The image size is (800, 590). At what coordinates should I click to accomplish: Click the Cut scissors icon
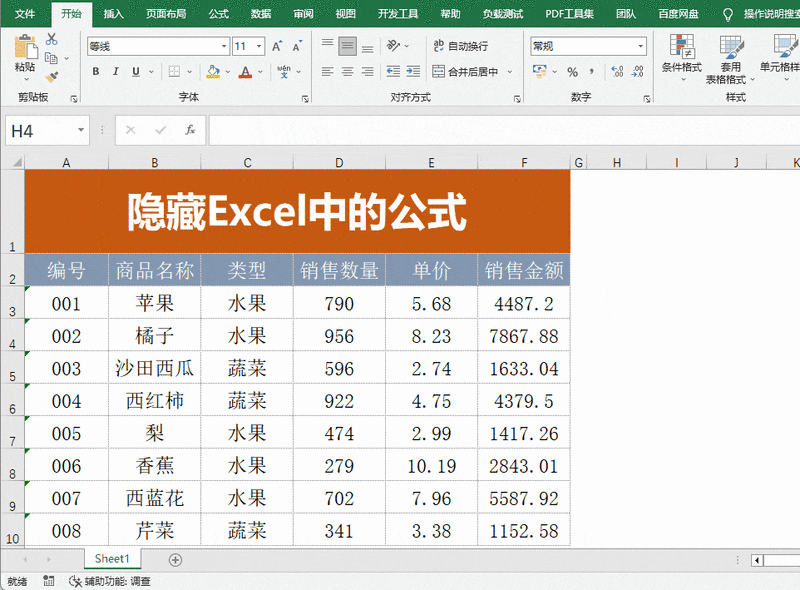pyautogui.click(x=52, y=39)
